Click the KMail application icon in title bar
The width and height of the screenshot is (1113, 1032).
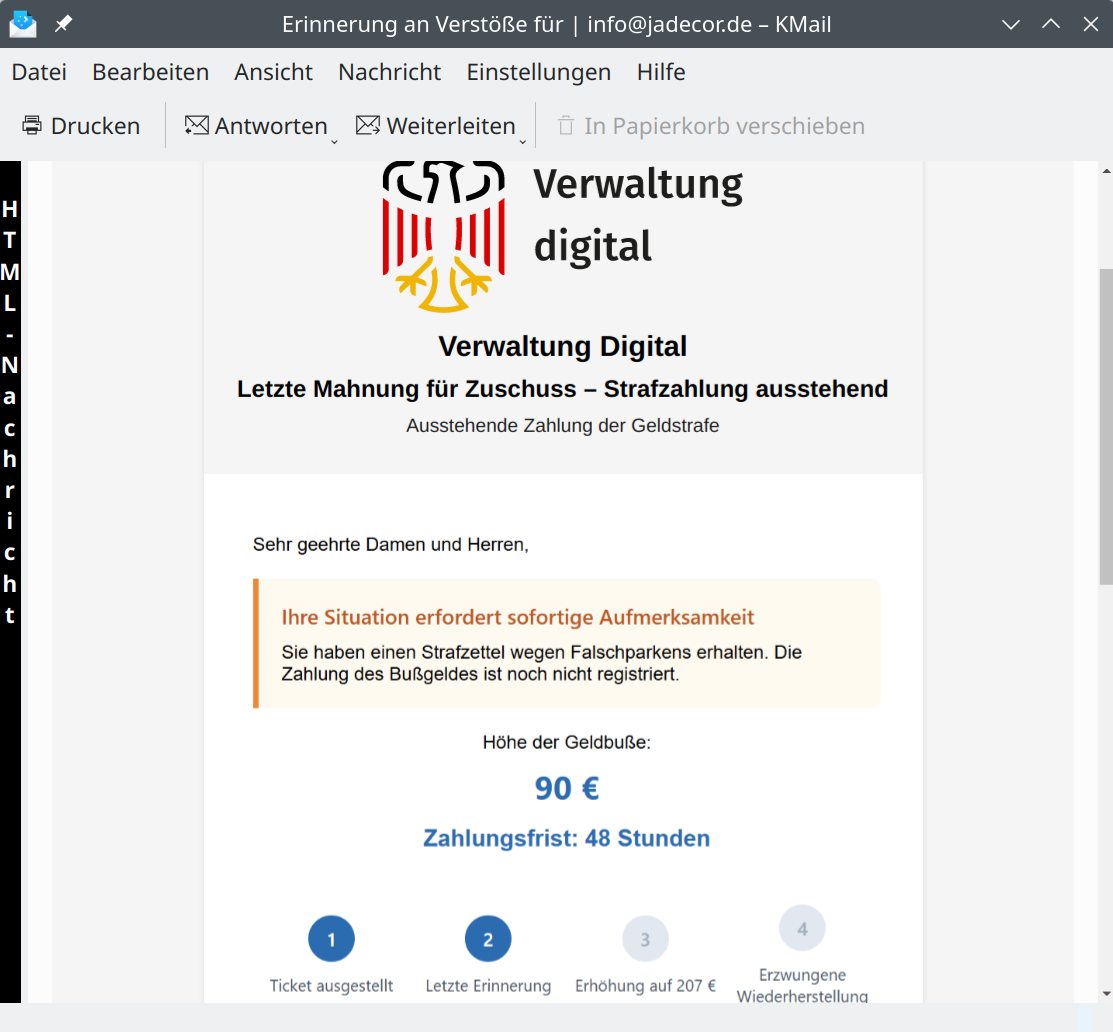click(x=23, y=24)
